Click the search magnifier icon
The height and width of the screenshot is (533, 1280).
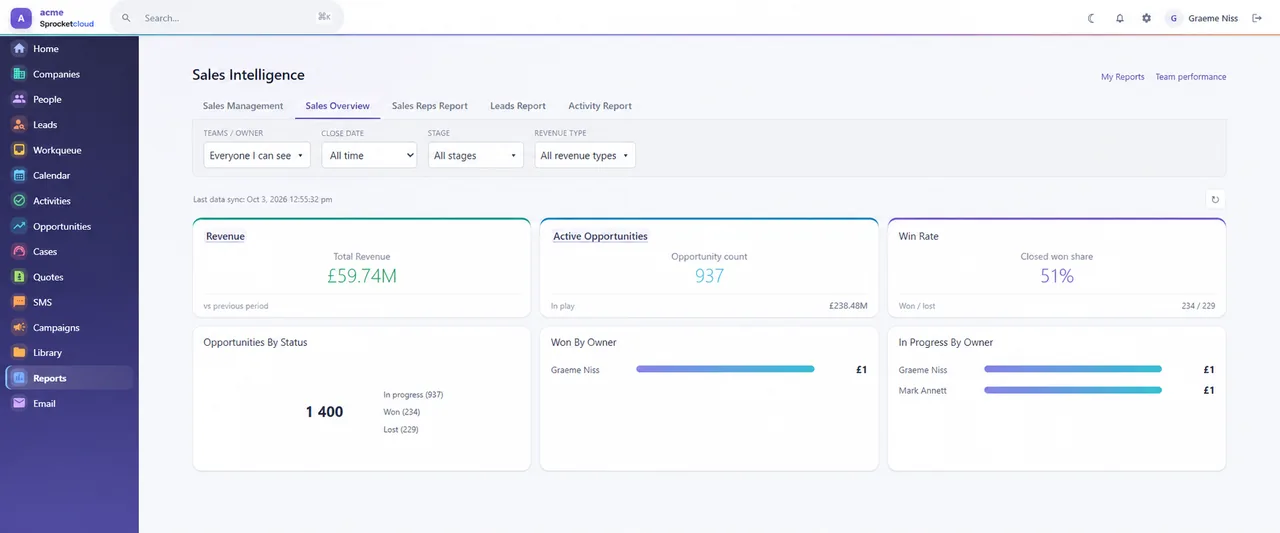(x=126, y=18)
